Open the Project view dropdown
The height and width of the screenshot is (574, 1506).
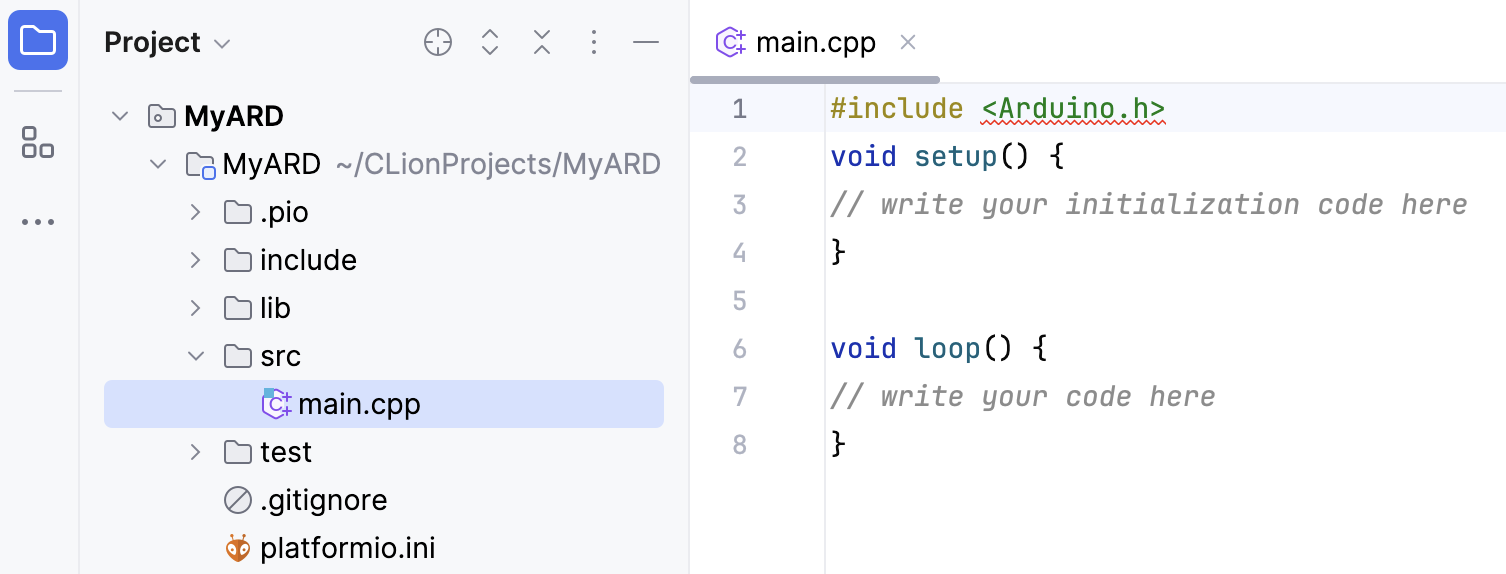click(167, 42)
